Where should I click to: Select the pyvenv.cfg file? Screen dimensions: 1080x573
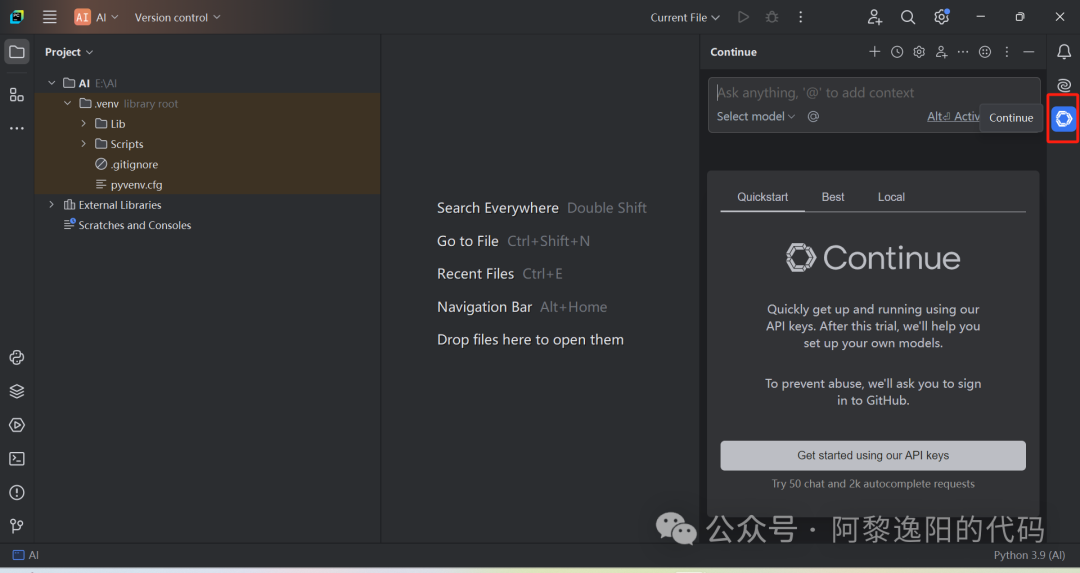[207, 185]
